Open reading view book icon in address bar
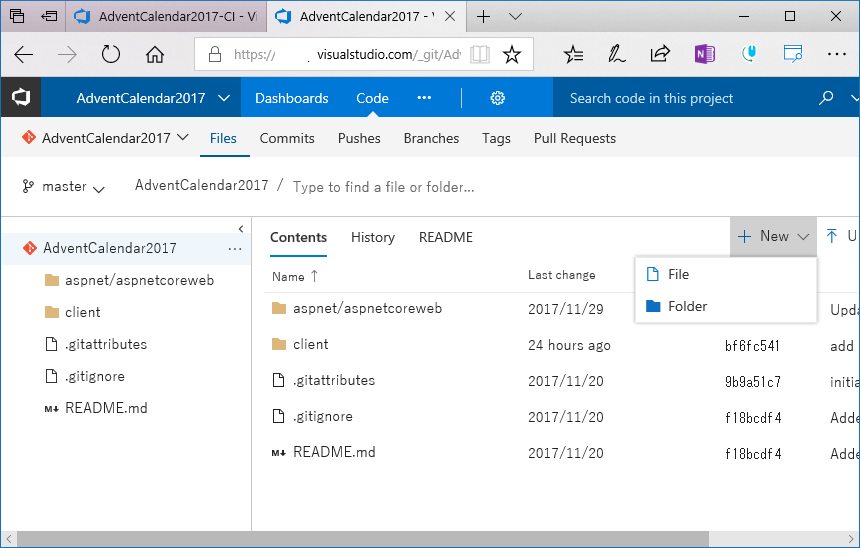 coord(480,54)
